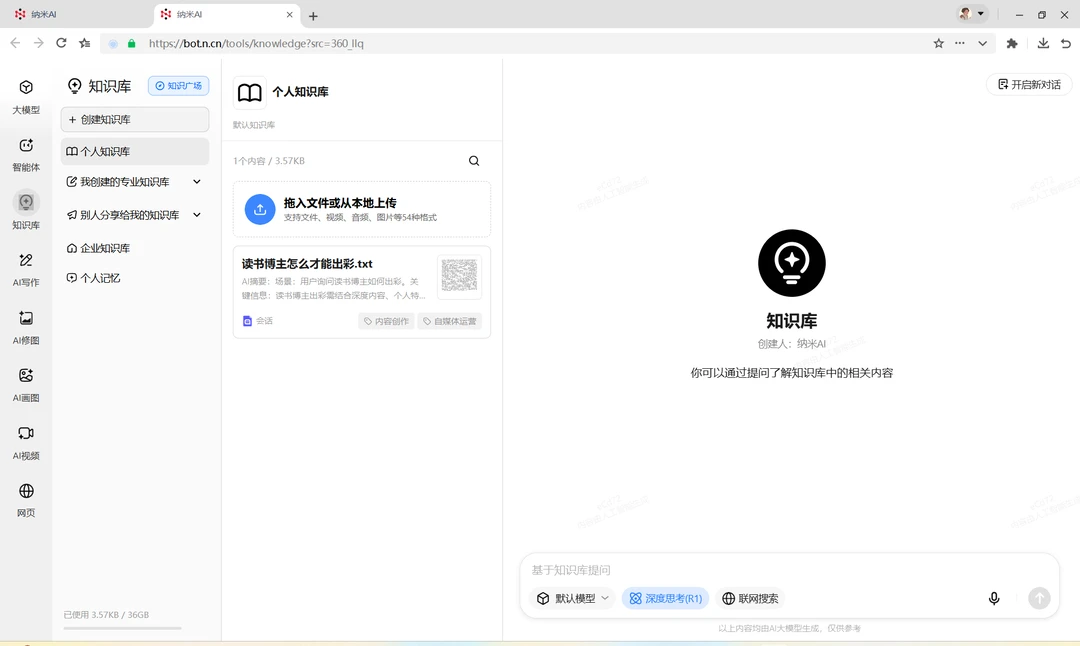This screenshot has width=1080, height=646.
Task: Open the AI写作 tool
Action: tap(26, 269)
